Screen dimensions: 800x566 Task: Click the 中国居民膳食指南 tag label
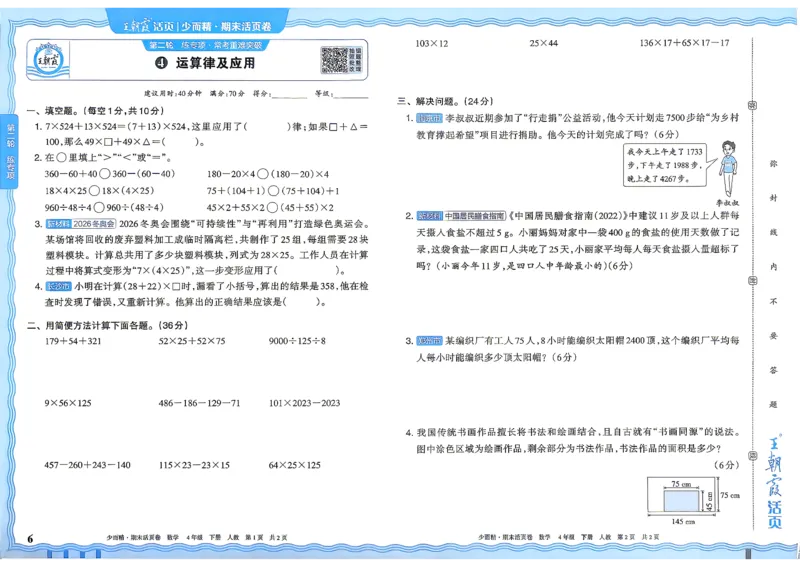pos(474,216)
